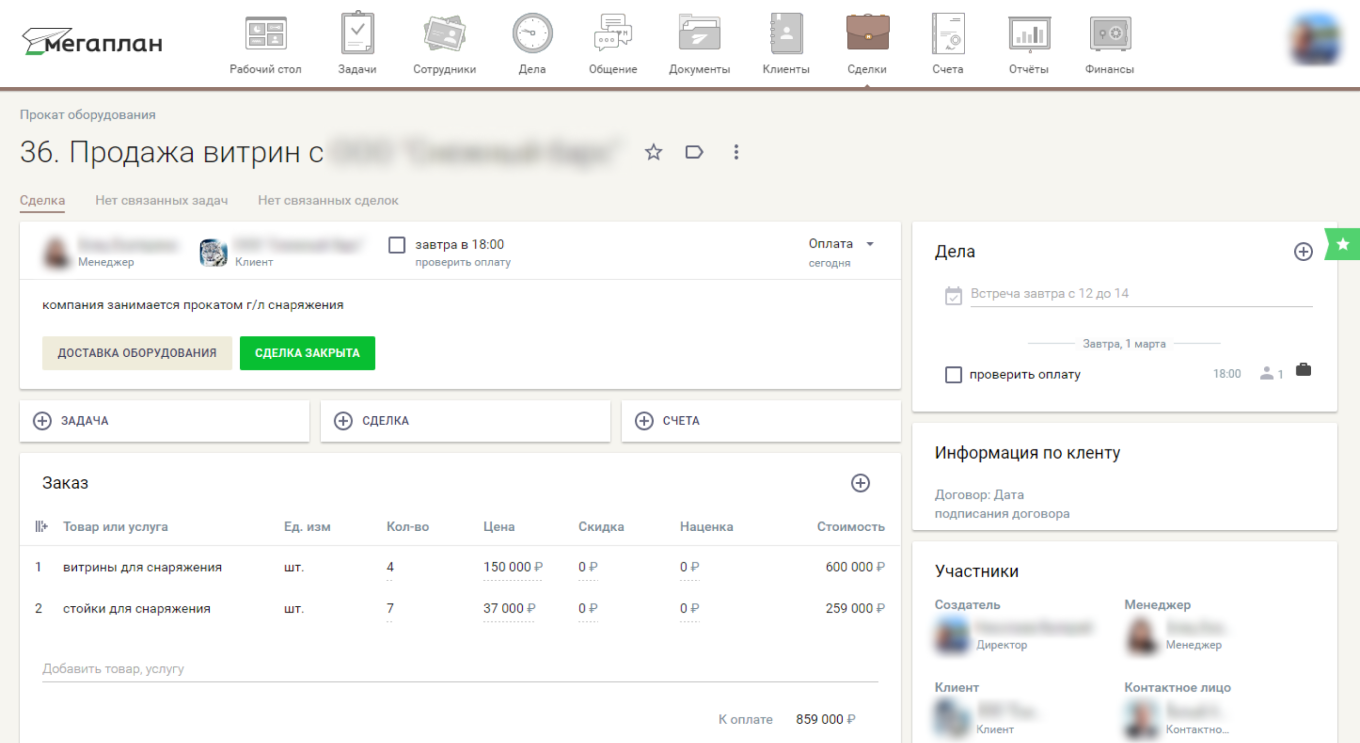The image size is (1360, 743).
Task: Check the 'завтра в 18:00' payment checkbox
Action: click(x=397, y=245)
